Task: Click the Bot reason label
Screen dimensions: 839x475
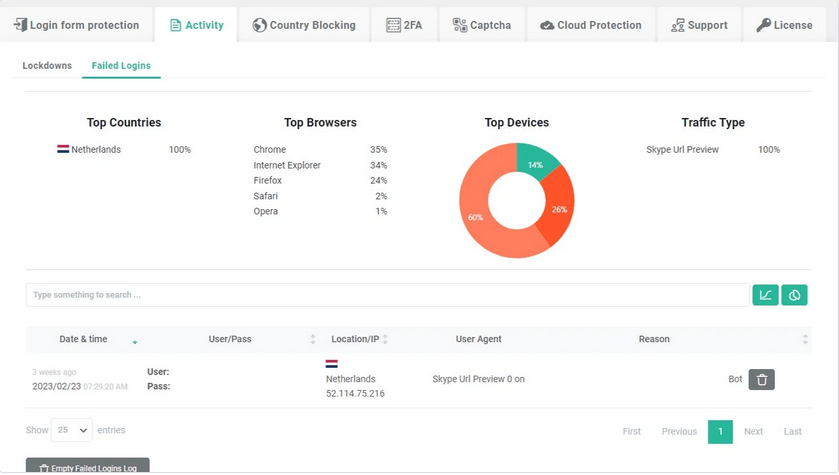Action: point(735,379)
